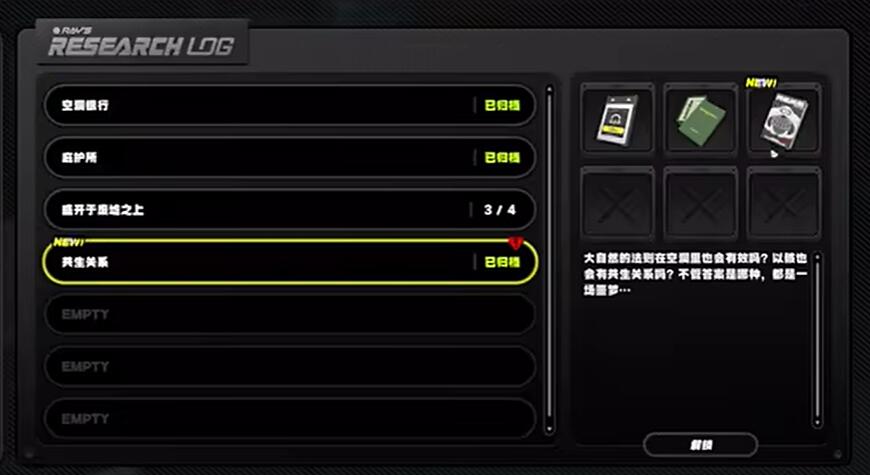Click the red alert marker on 共生关系
The image size is (870, 475).
click(516, 242)
